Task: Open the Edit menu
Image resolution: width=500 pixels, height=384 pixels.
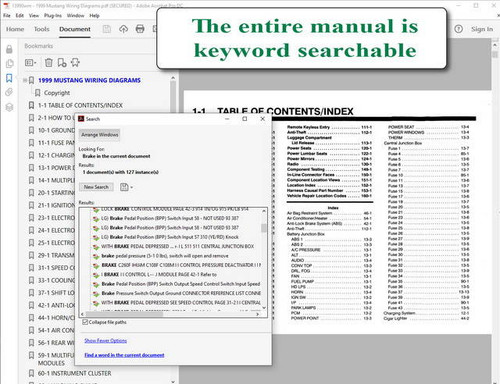Action: [x=20, y=15]
